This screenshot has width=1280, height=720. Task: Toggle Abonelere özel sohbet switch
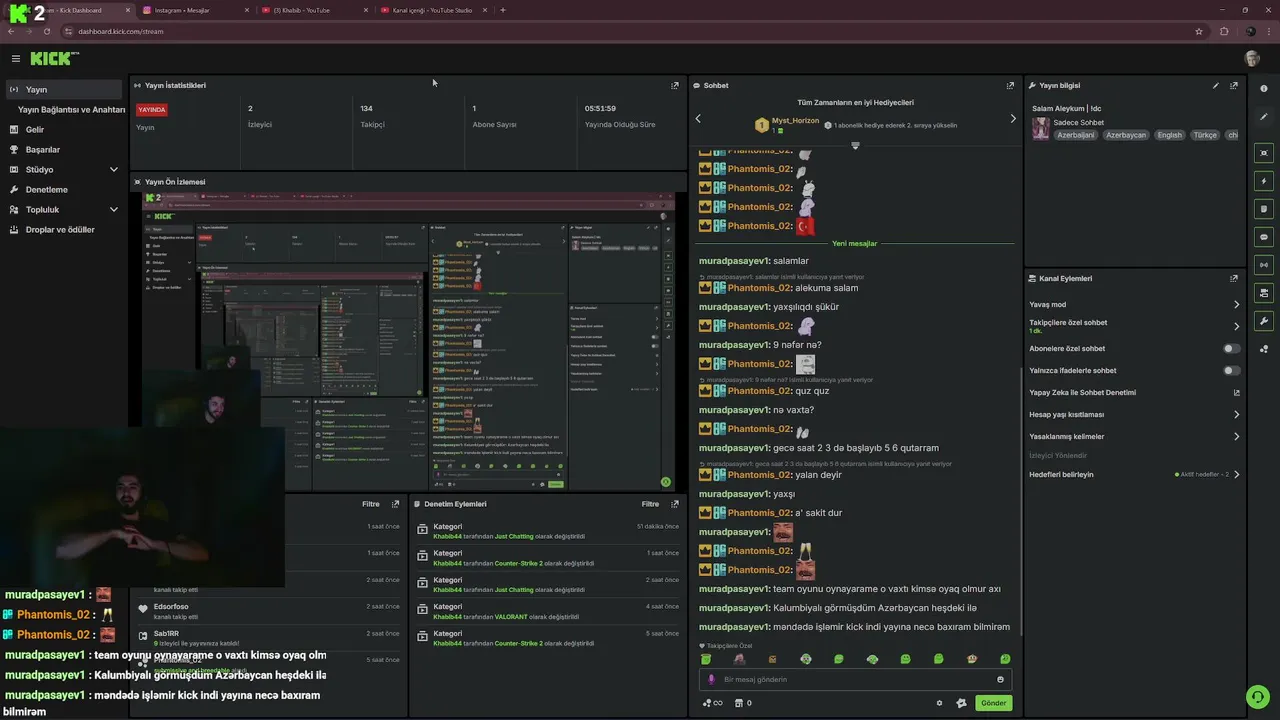(x=1232, y=349)
